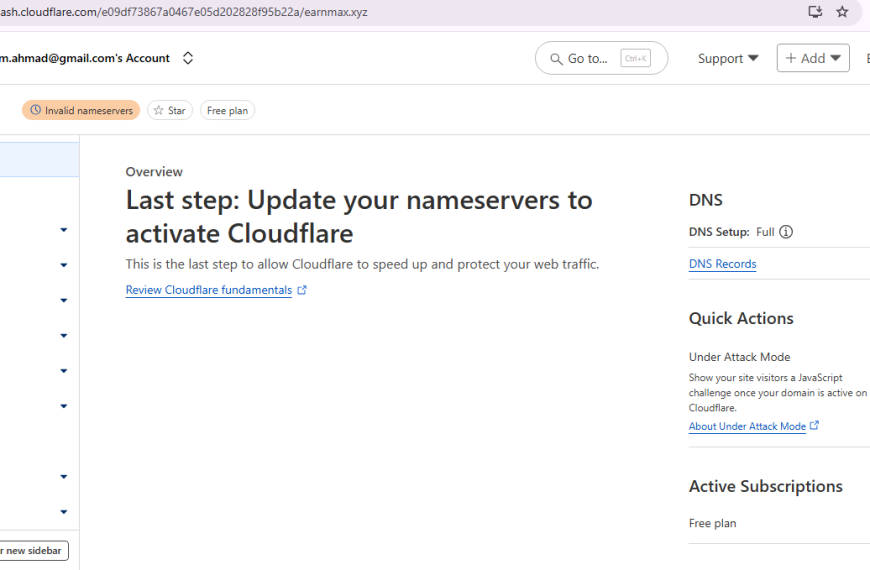Click the Ctrl+K shortcut hint

point(635,58)
